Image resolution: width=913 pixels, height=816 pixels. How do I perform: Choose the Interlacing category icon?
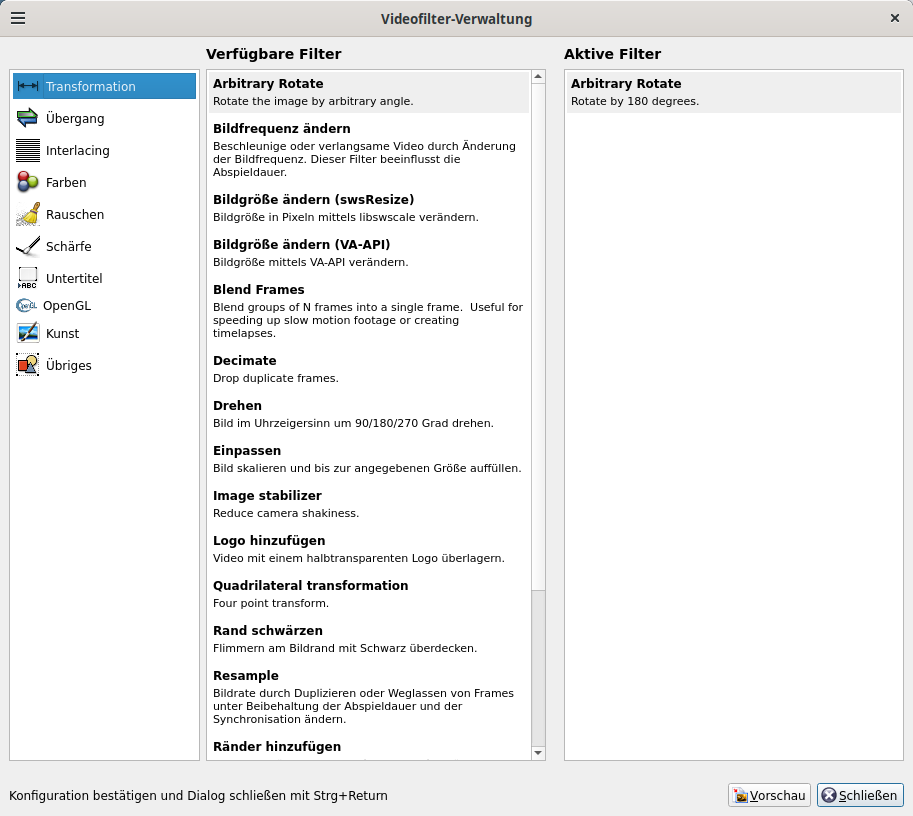(x=28, y=151)
